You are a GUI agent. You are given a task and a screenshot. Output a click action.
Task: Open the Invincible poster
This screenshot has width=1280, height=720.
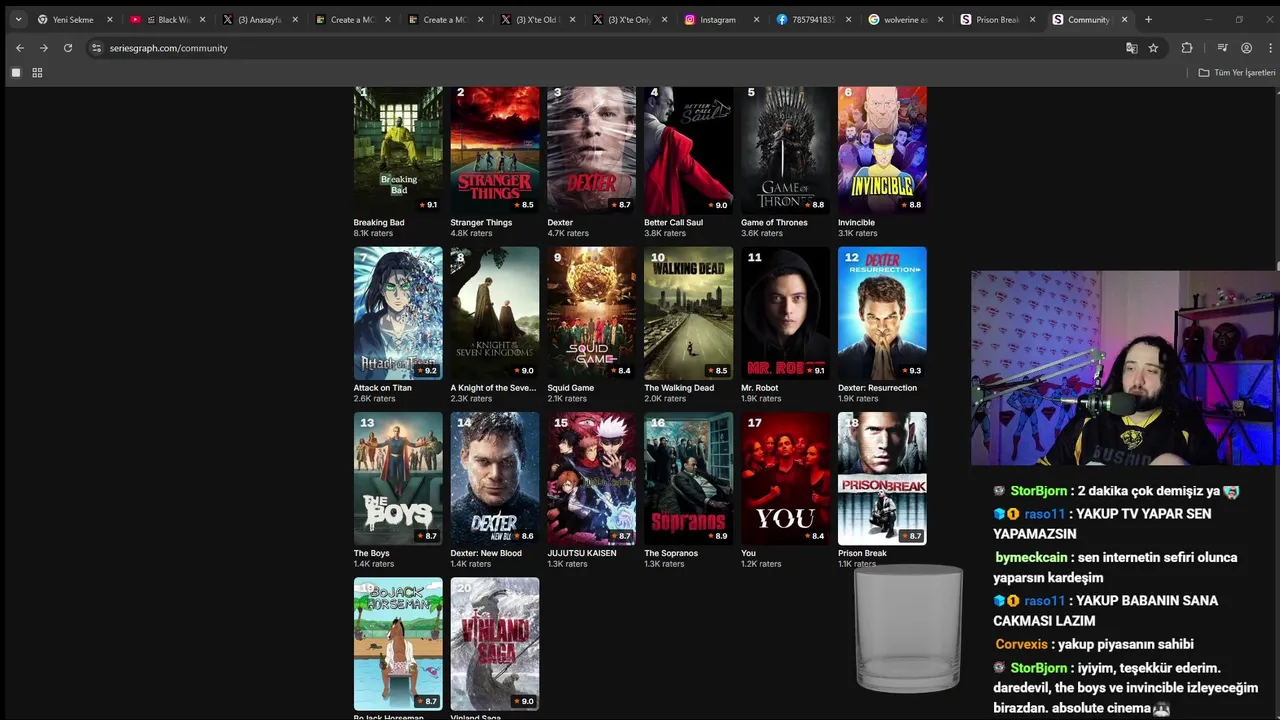tap(882, 149)
